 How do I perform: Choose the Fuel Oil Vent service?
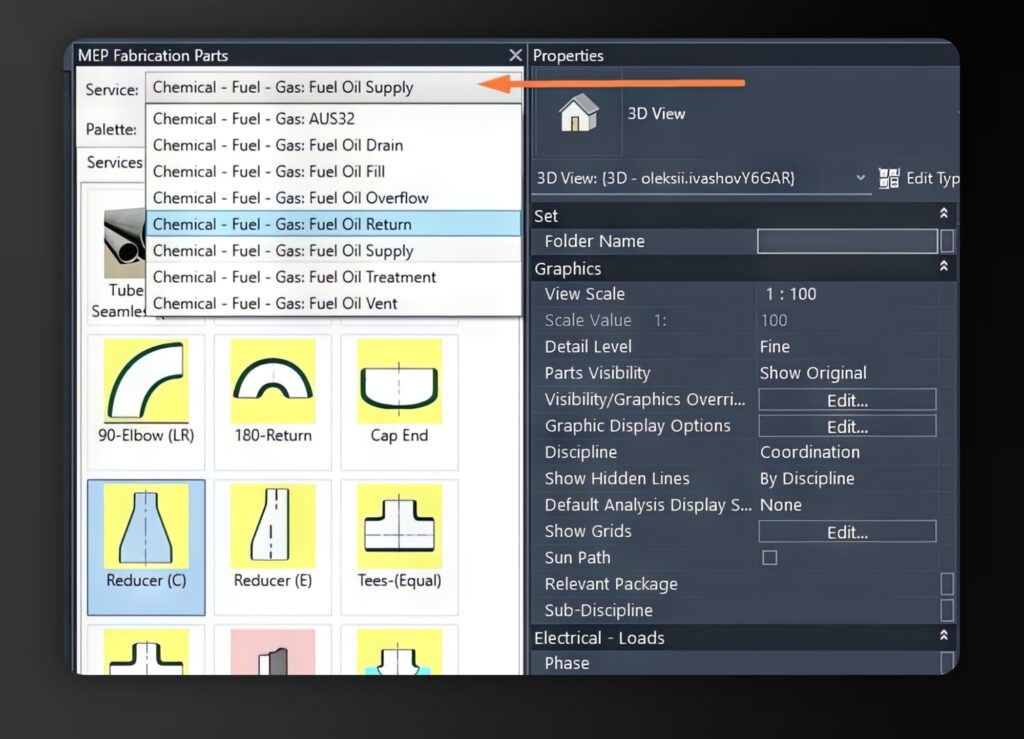click(x=333, y=304)
